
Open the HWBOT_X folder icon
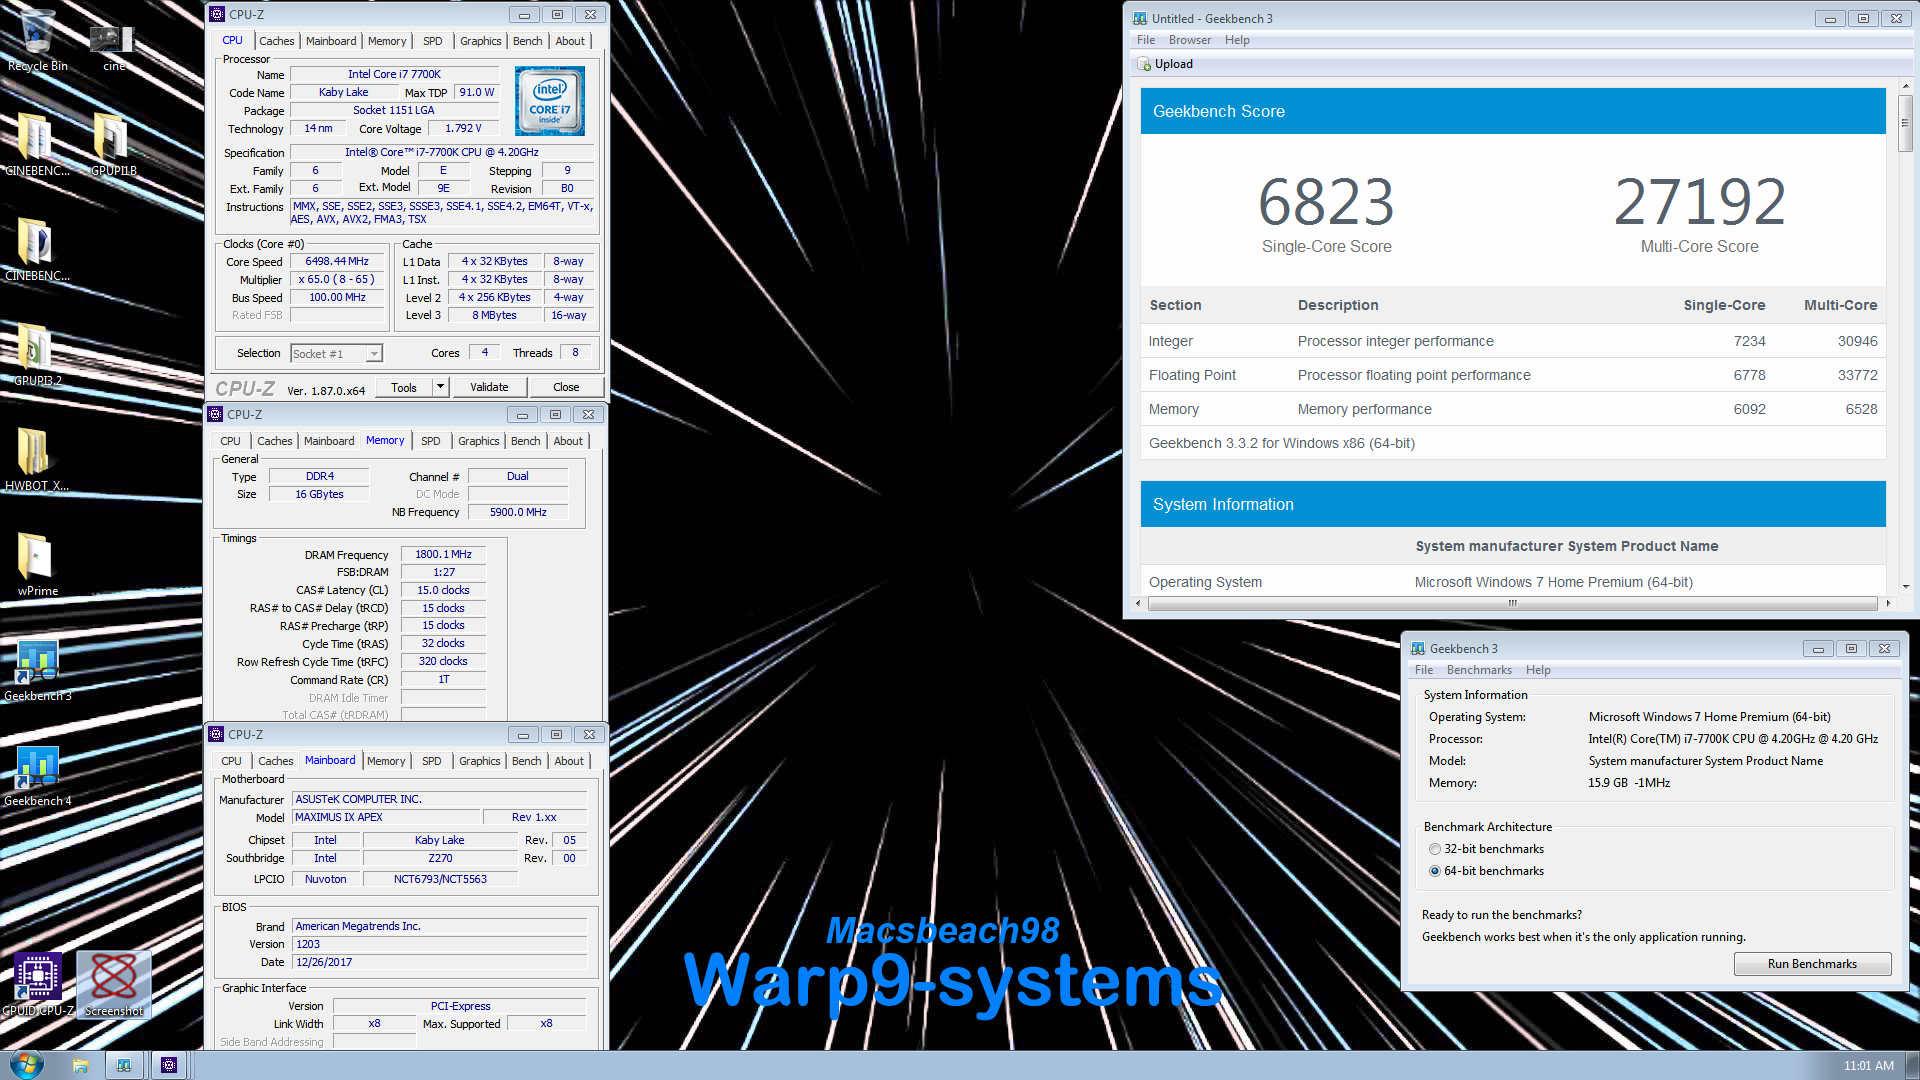(x=37, y=458)
